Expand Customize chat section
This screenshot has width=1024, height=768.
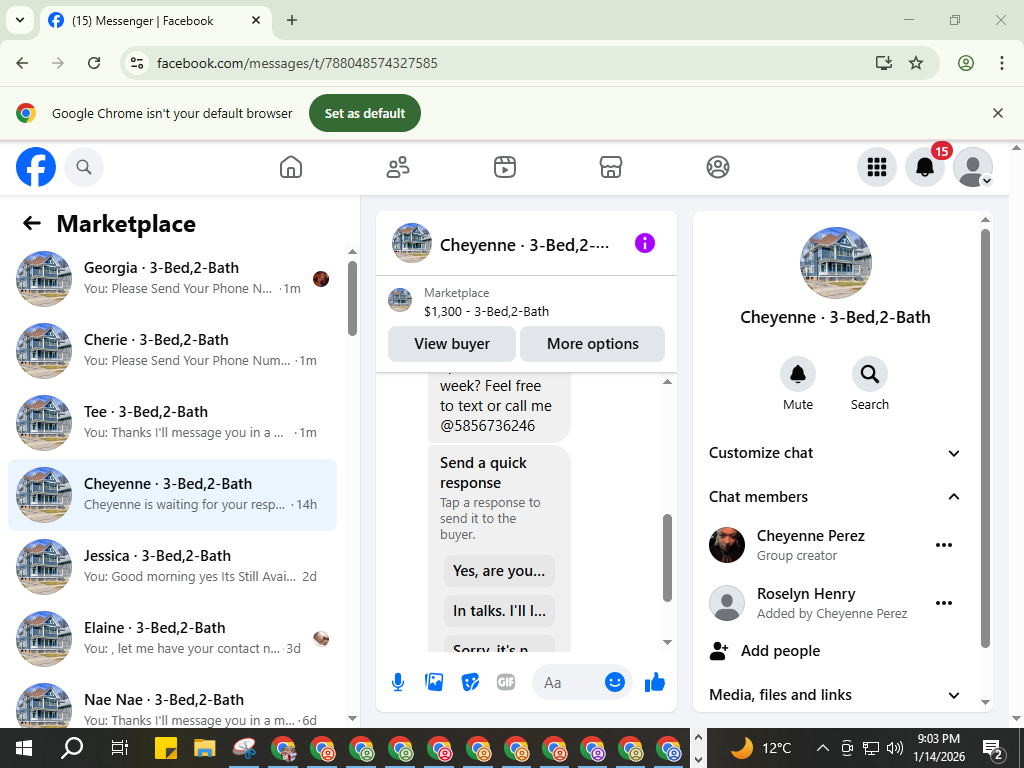pyautogui.click(x=835, y=453)
